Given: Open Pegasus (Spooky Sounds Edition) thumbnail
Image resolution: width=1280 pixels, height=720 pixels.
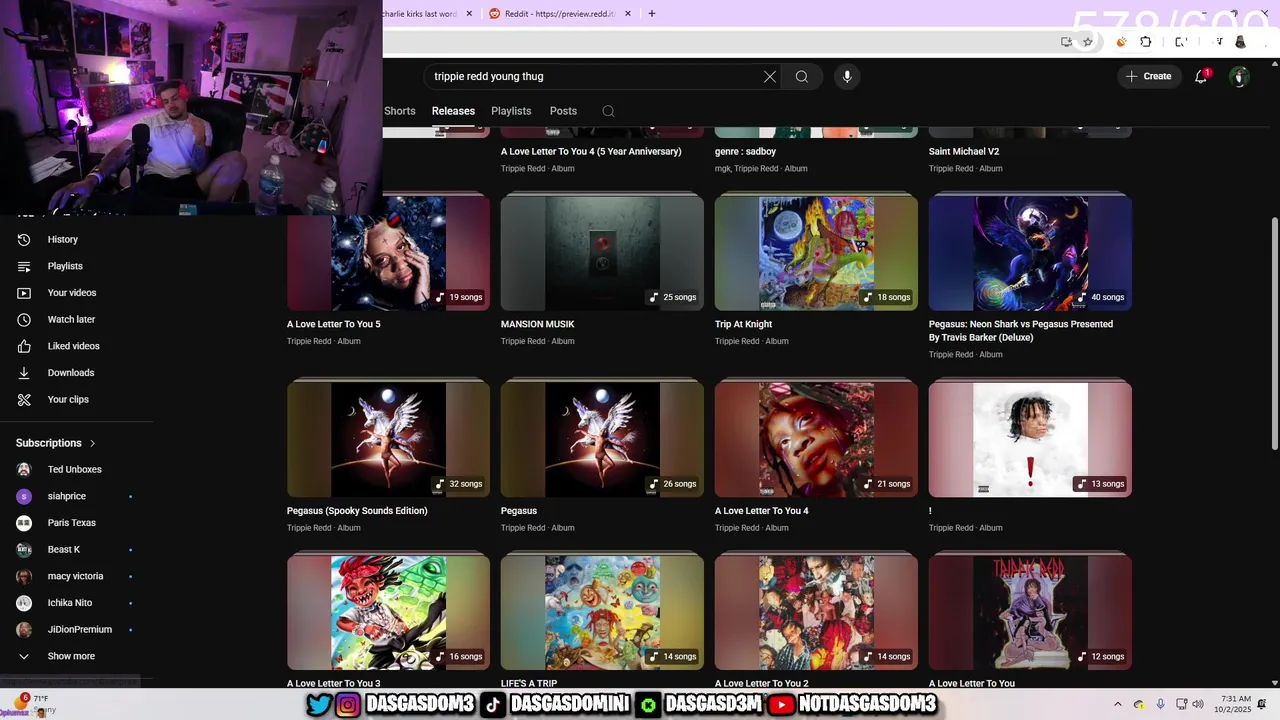Looking at the screenshot, I should coord(388,440).
